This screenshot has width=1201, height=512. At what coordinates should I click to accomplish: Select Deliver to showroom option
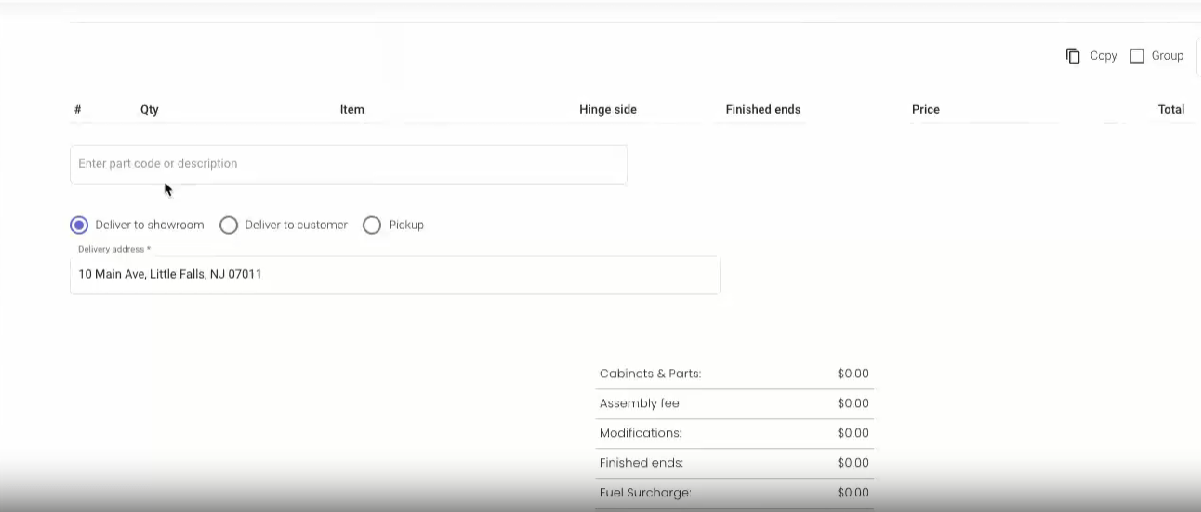click(79, 225)
